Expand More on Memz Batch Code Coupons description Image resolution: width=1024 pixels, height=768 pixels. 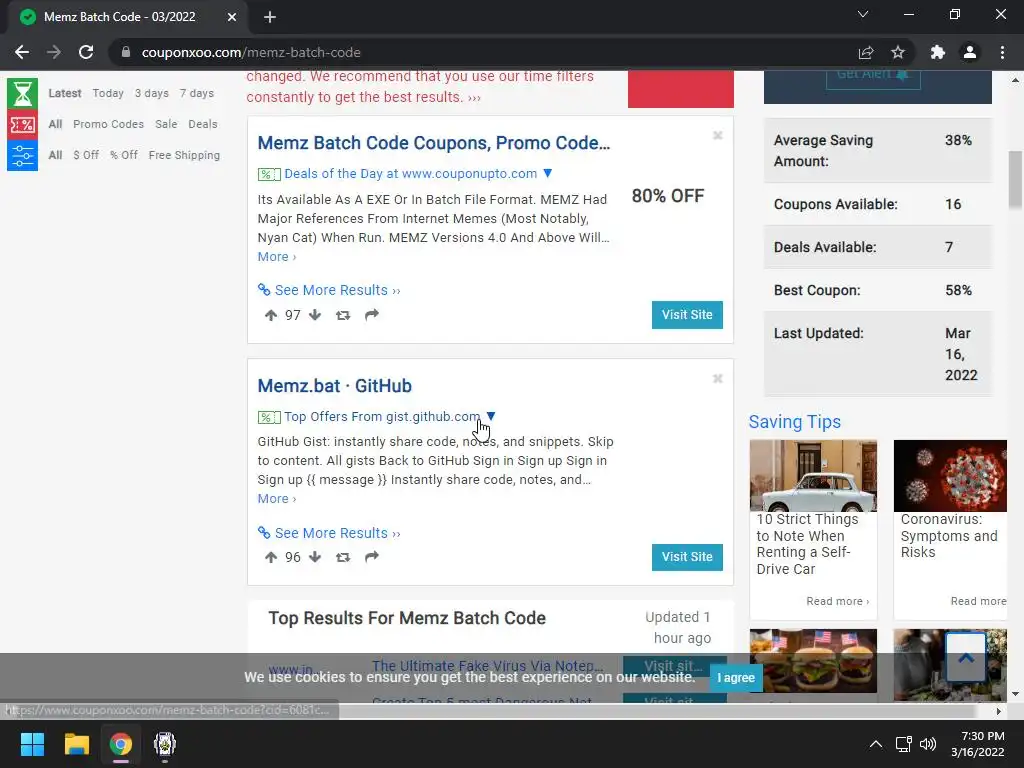[x=277, y=257]
